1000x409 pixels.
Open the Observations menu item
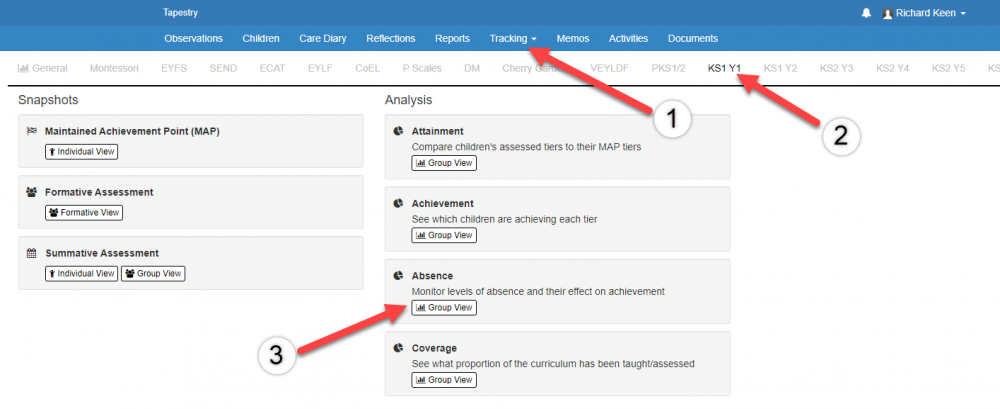194,38
